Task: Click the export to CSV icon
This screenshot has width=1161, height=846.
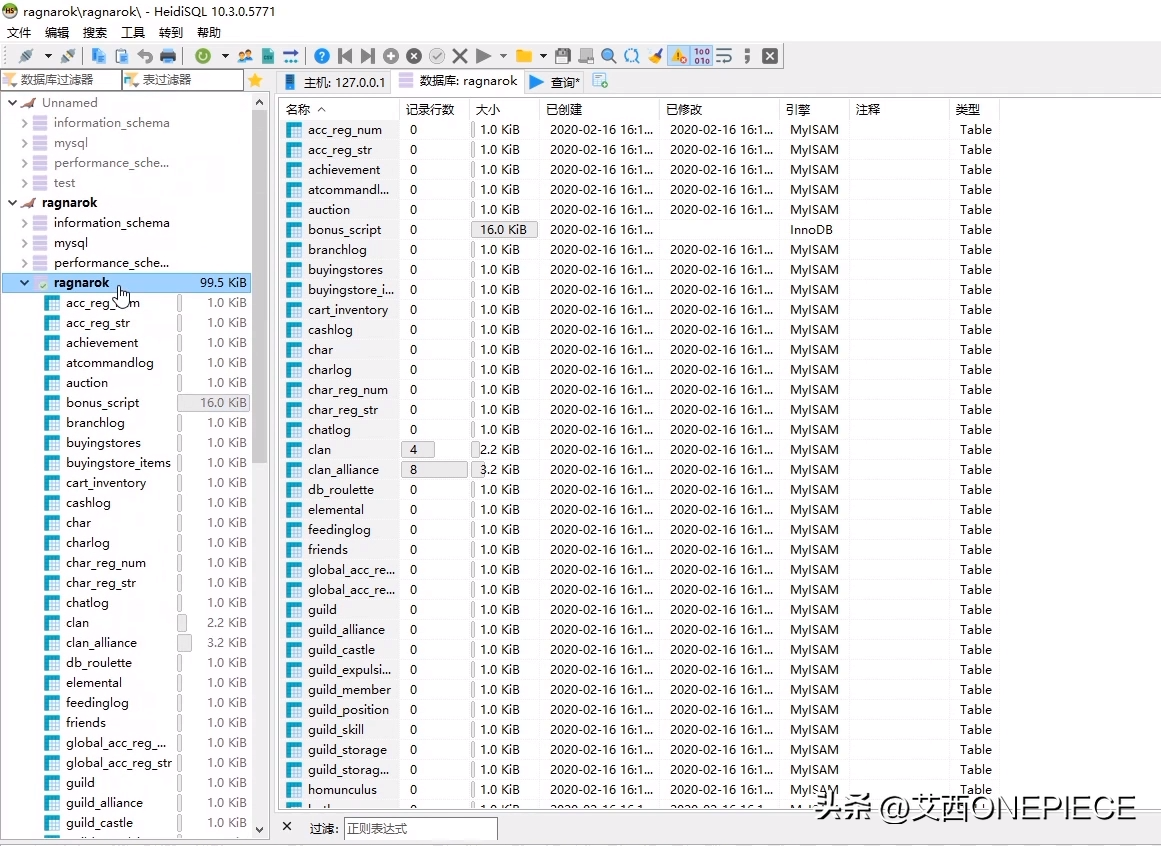Action: pos(268,56)
